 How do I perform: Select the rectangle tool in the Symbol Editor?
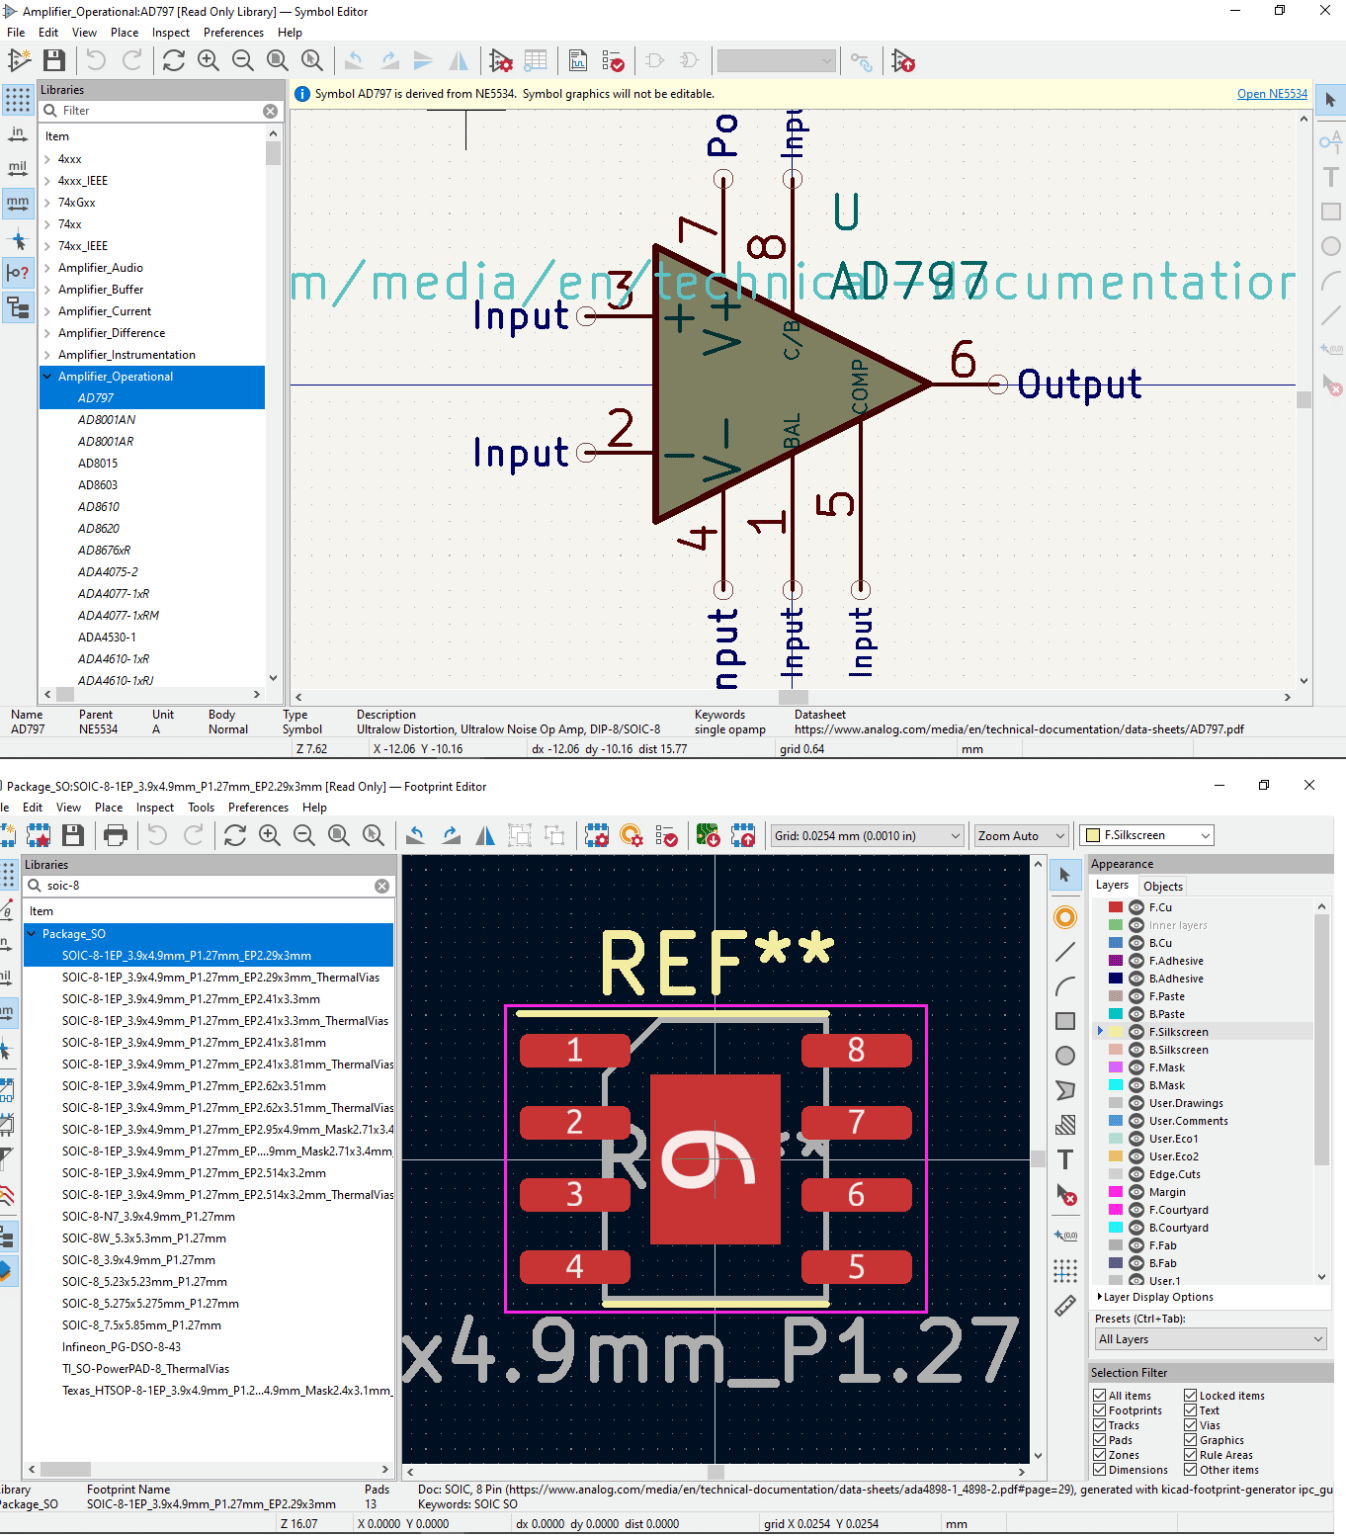tap(1331, 212)
